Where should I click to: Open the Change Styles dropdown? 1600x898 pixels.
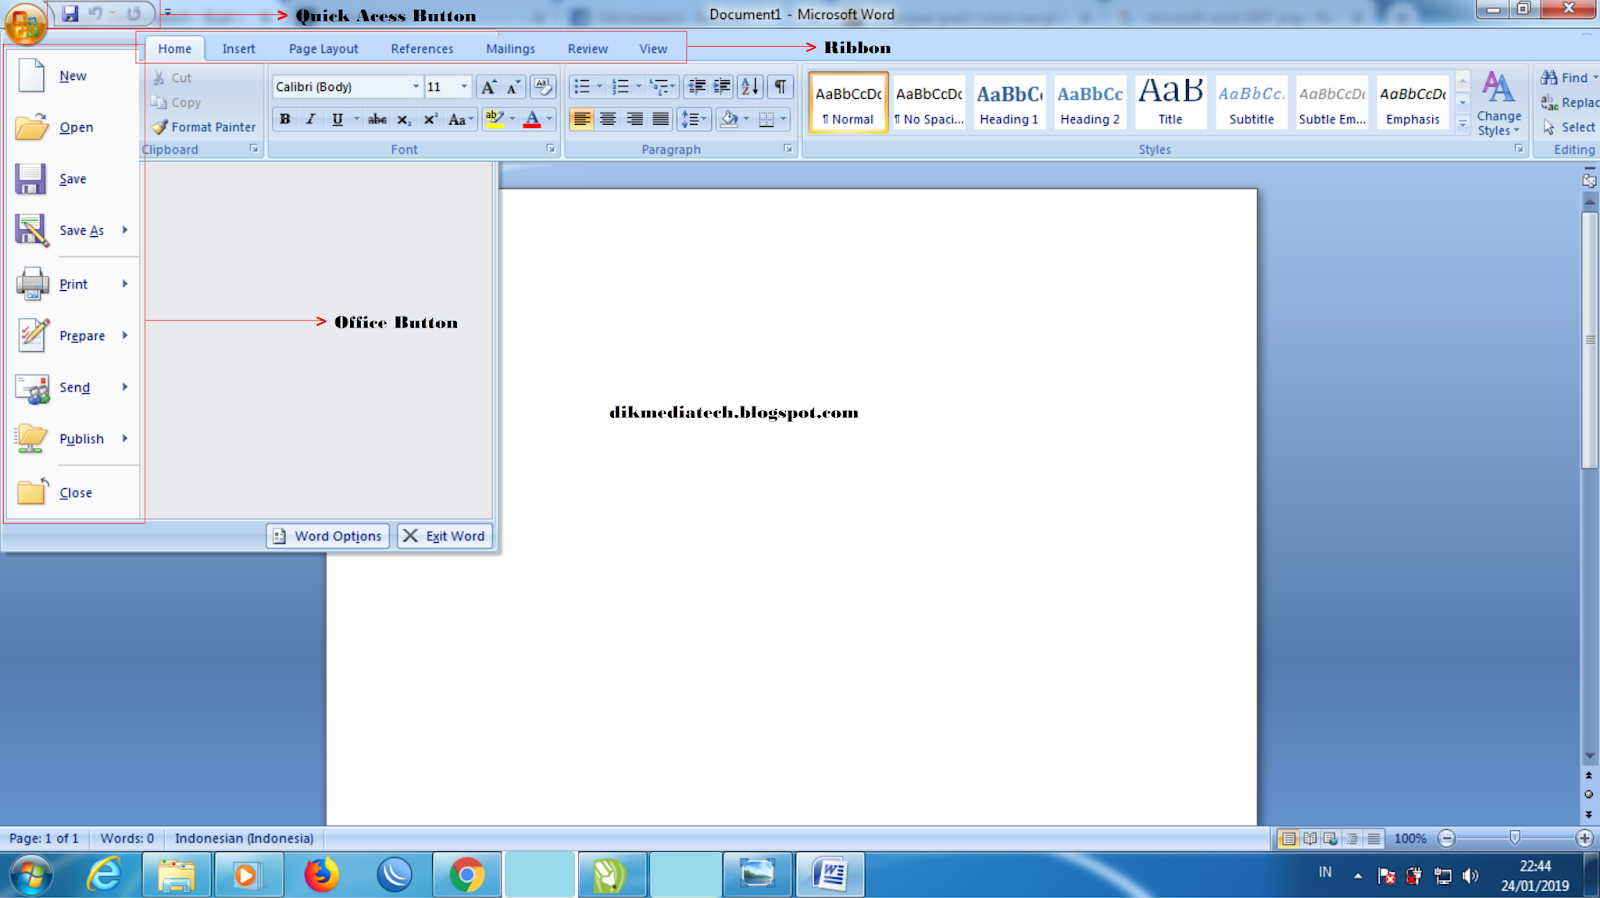(x=1499, y=103)
